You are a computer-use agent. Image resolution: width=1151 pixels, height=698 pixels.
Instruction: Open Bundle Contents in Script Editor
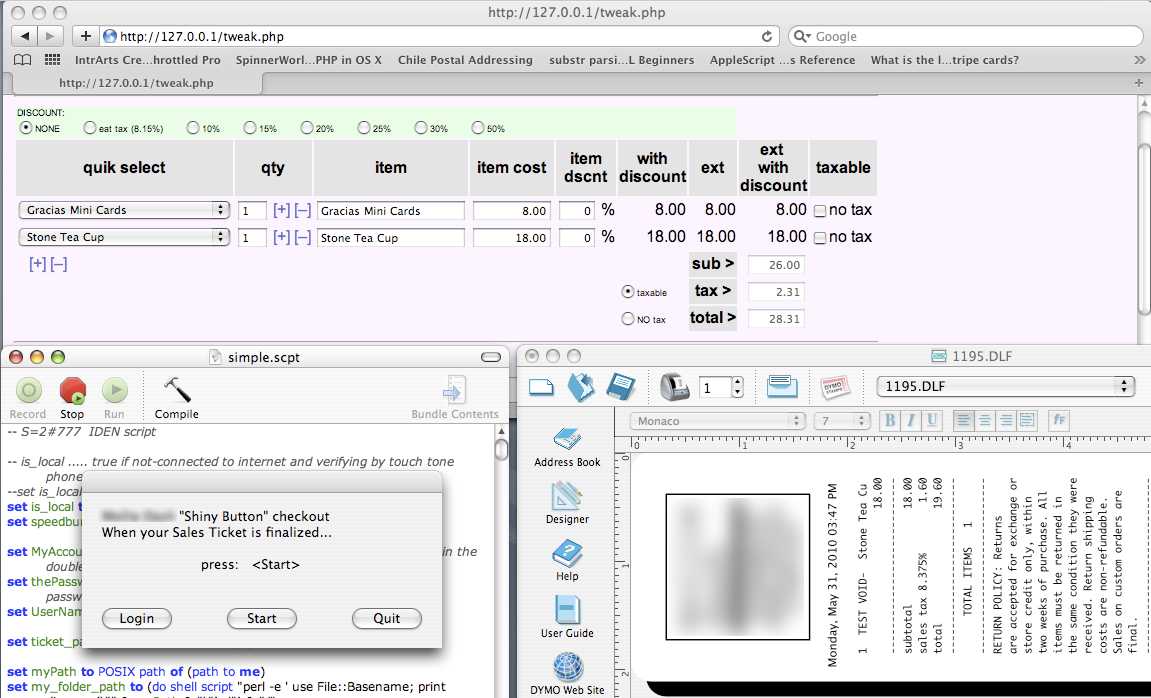454,399
